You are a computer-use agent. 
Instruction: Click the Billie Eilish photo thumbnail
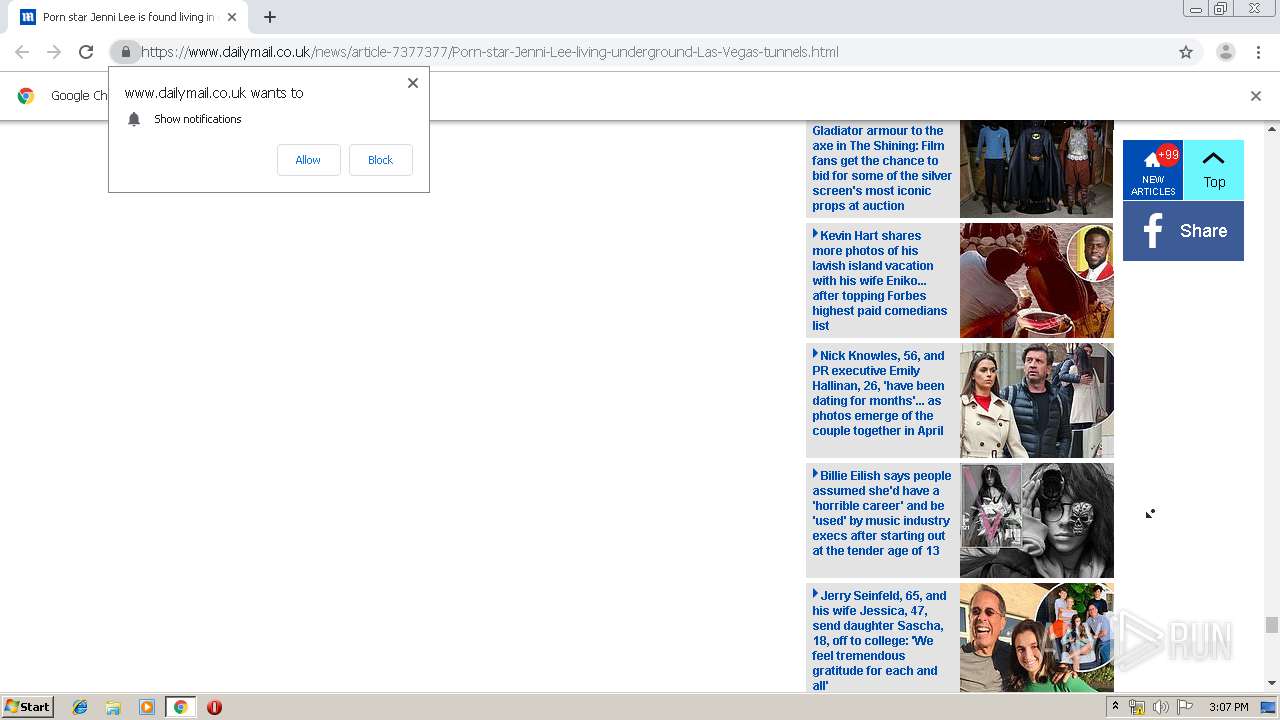1036,520
